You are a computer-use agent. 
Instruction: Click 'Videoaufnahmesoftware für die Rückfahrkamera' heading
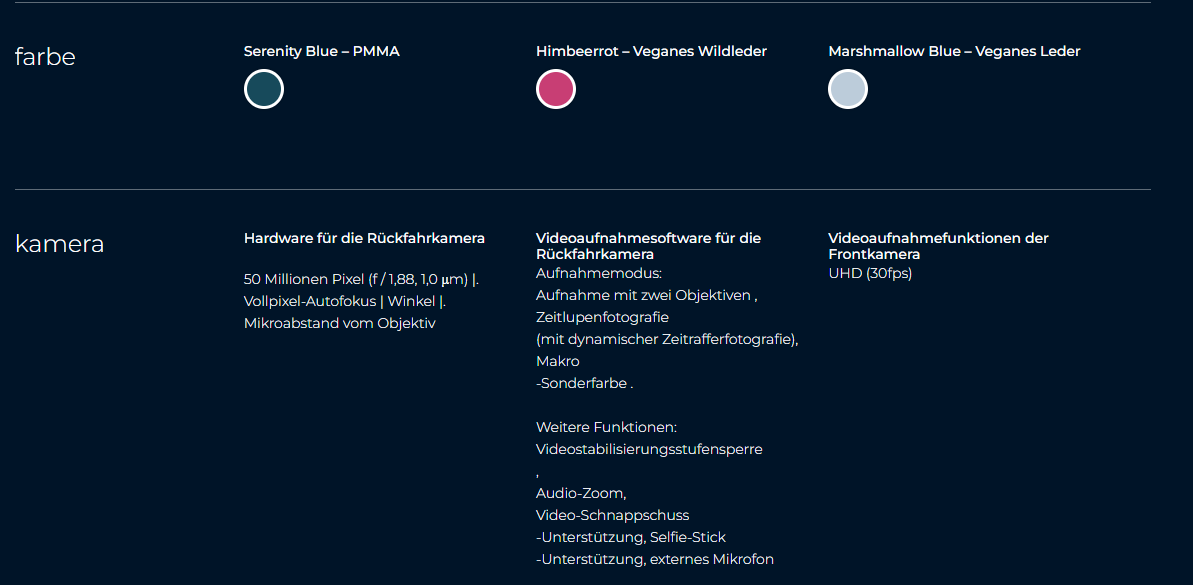pos(648,246)
